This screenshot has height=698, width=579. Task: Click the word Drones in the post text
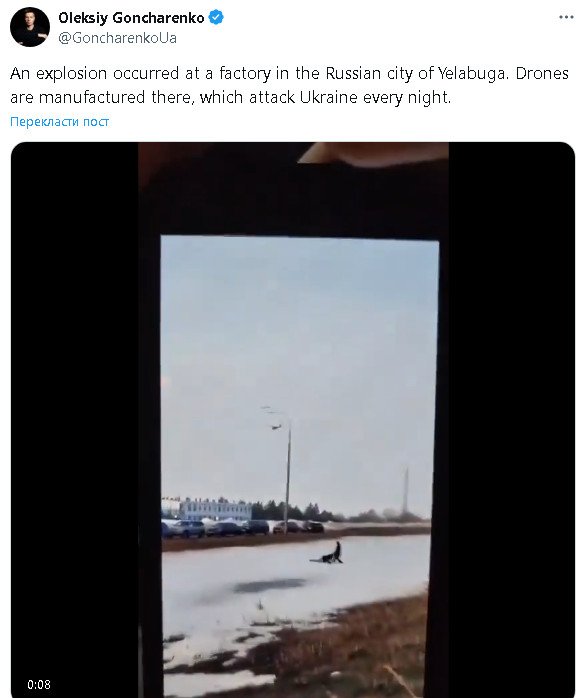tap(542, 73)
